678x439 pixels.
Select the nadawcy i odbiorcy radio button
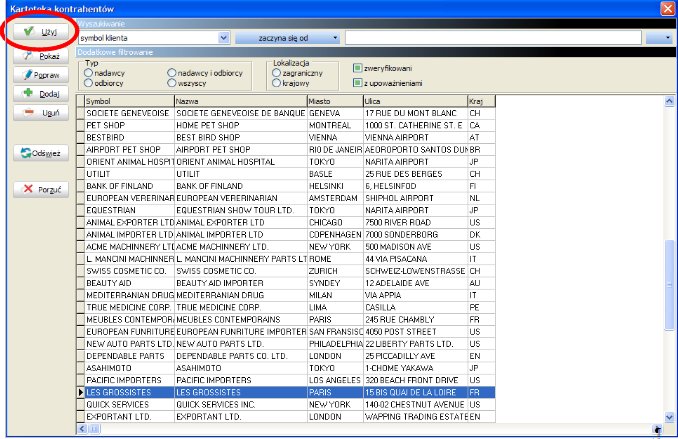[172, 73]
